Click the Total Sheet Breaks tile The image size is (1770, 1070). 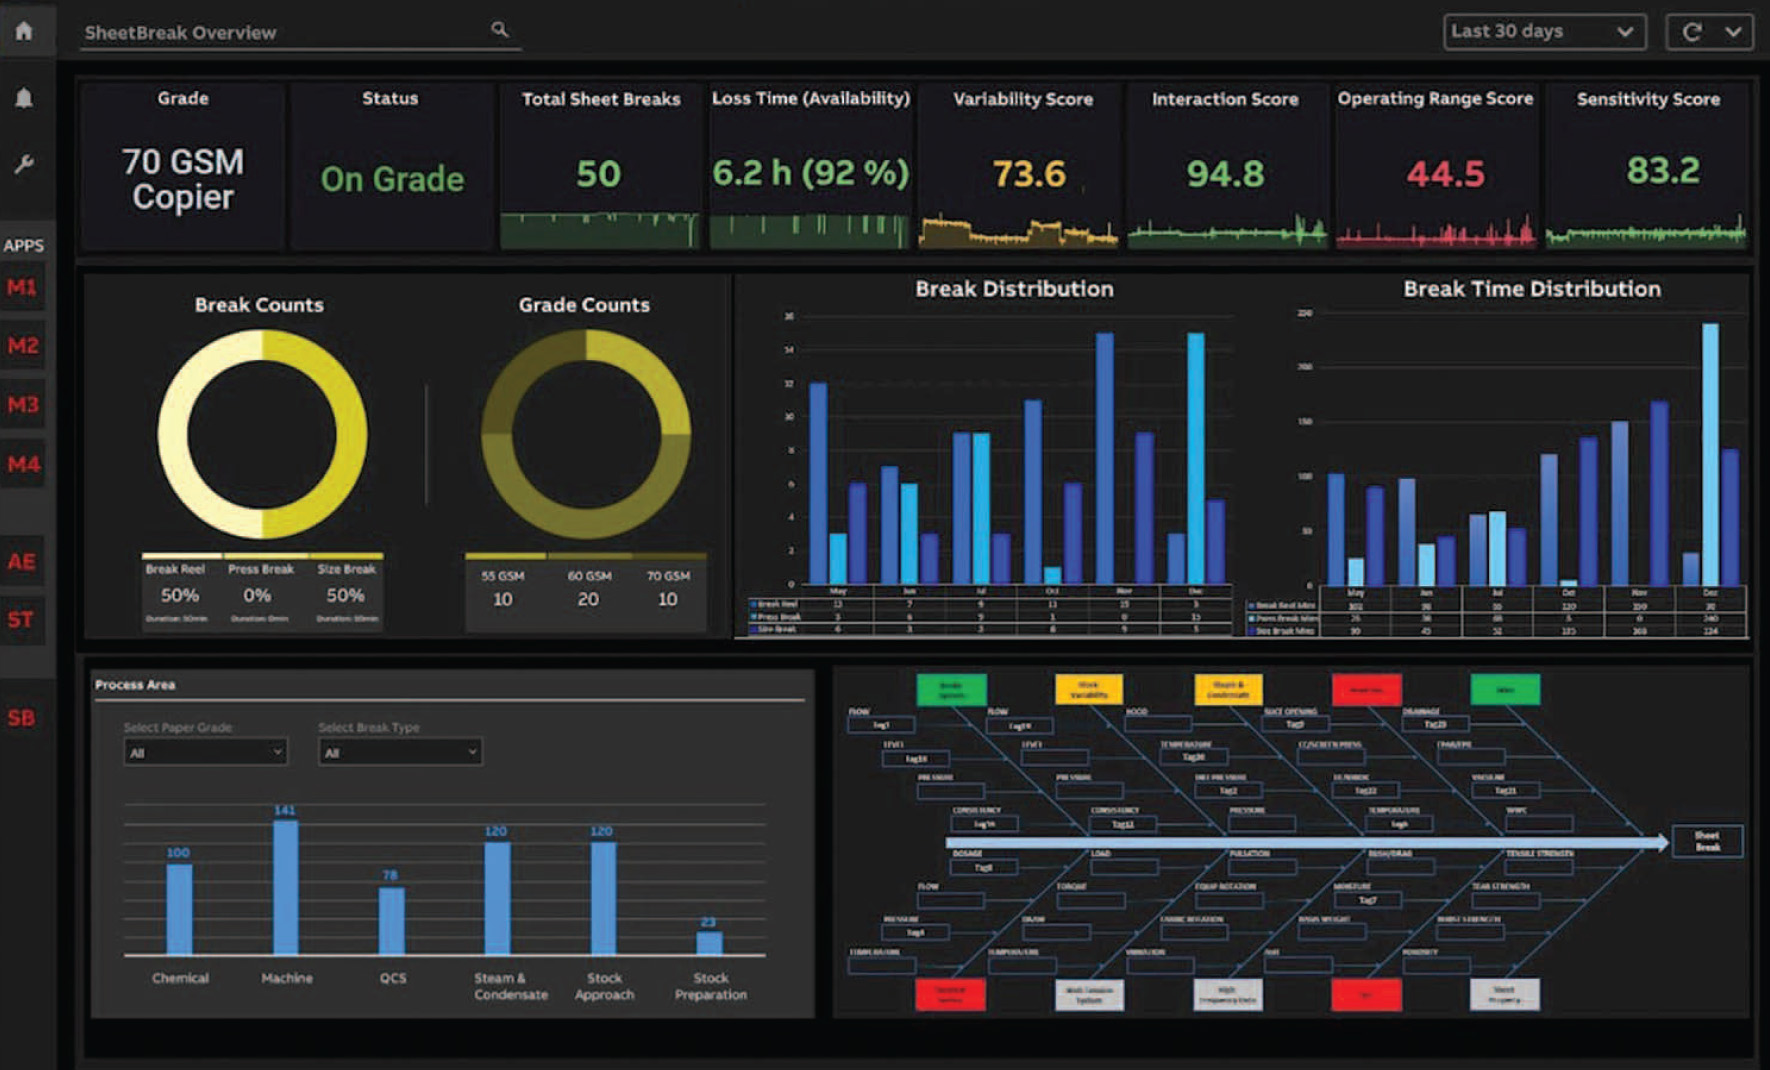click(600, 165)
